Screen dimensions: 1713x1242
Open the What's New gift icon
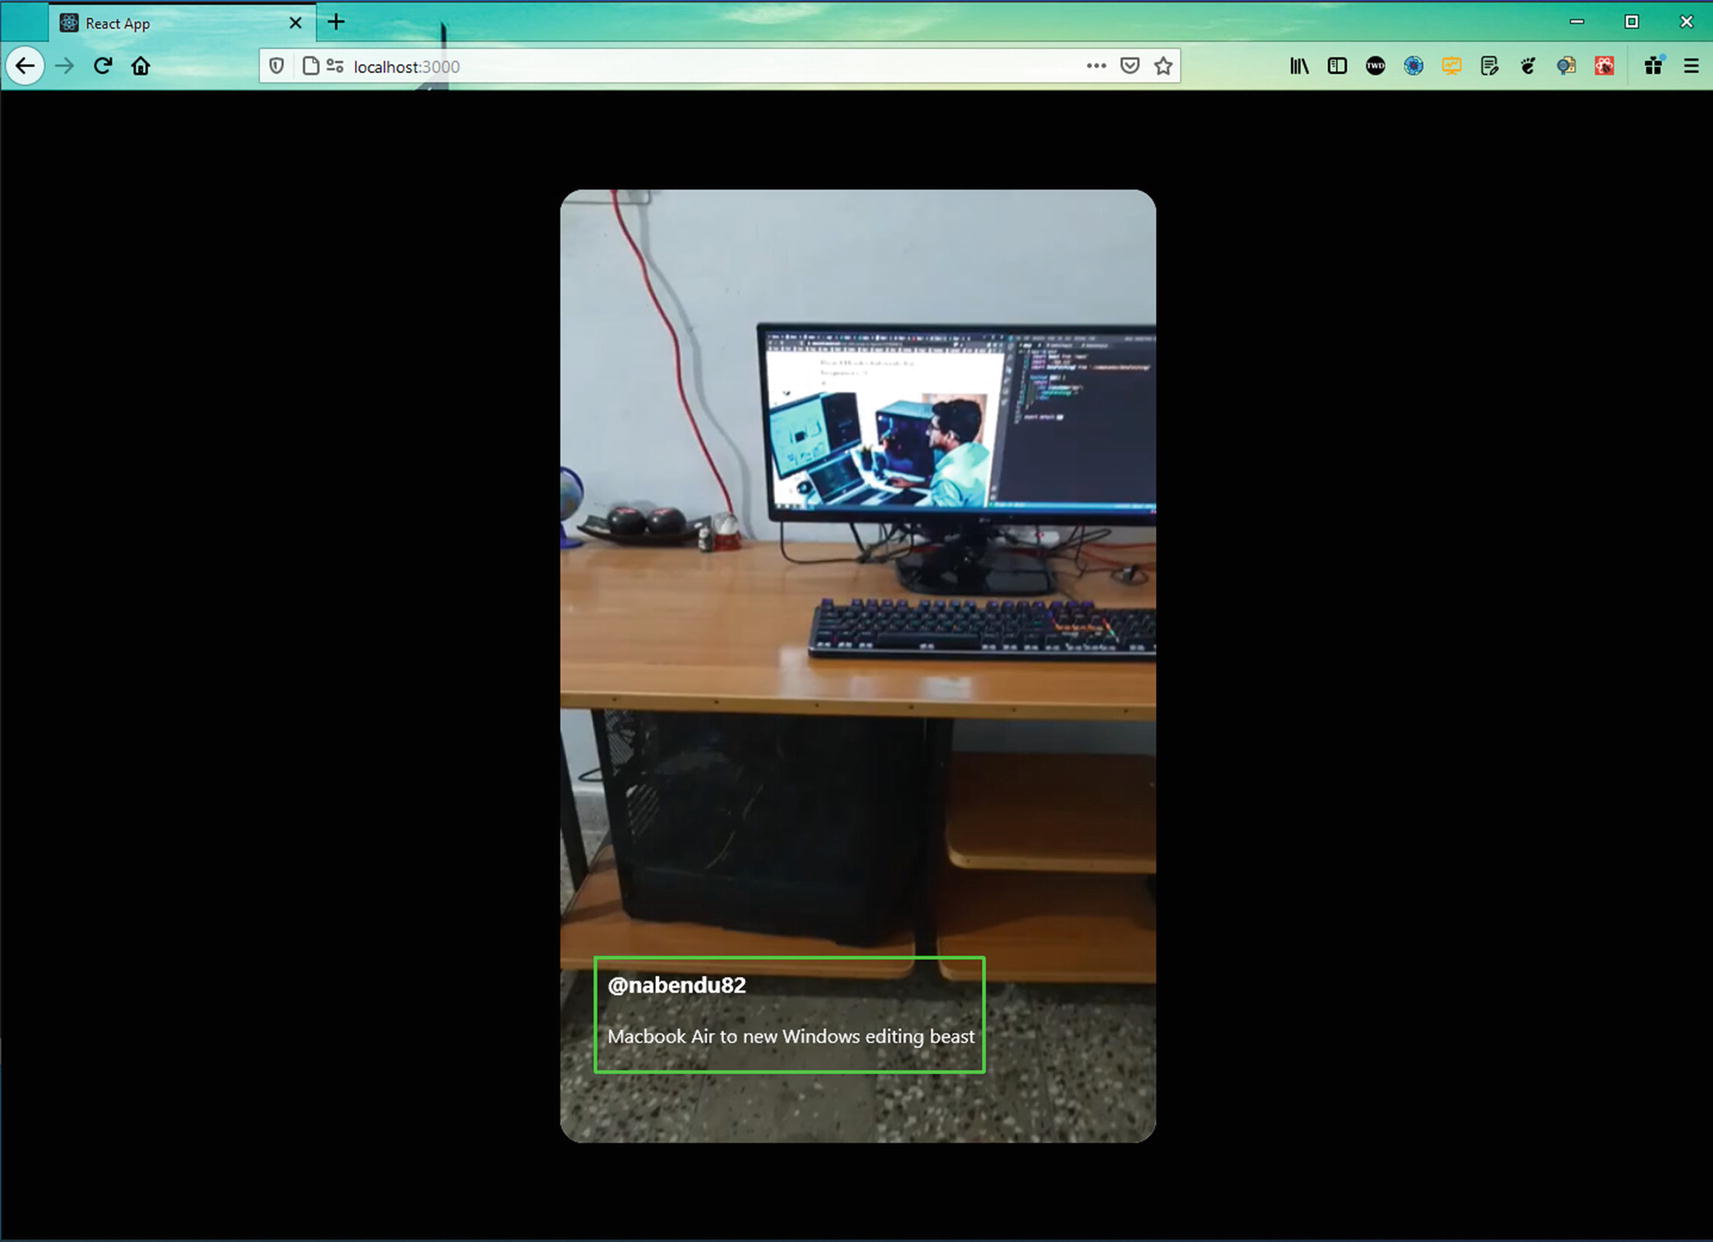tap(1653, 66)
